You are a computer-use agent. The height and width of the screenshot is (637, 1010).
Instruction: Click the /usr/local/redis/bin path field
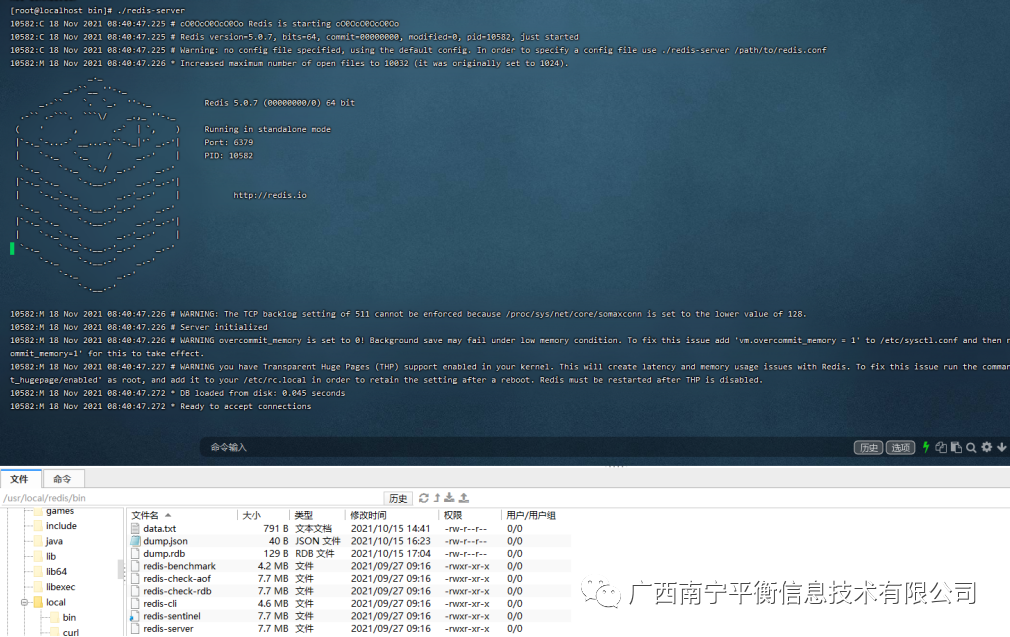[192, 498]
